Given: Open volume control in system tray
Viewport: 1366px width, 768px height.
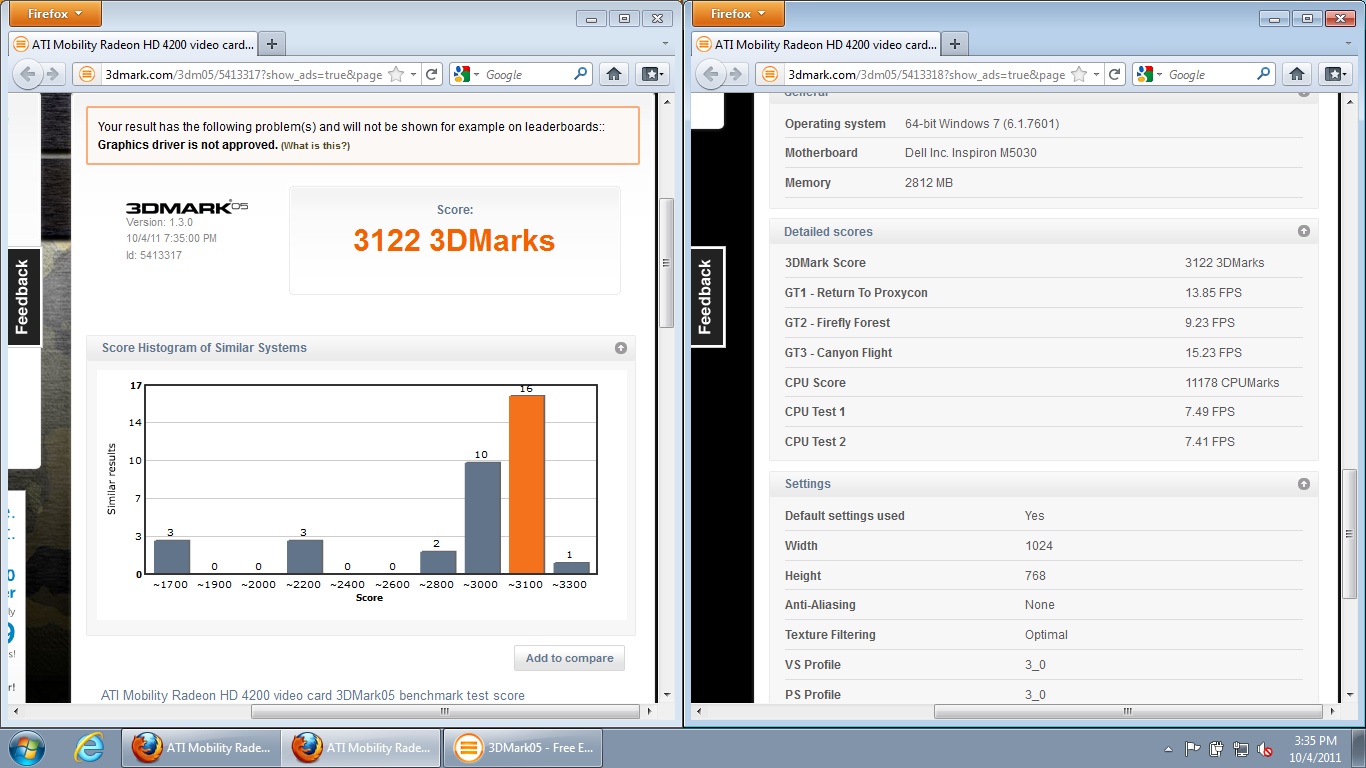Looking at the screenshot, I should coord(1265,749).
